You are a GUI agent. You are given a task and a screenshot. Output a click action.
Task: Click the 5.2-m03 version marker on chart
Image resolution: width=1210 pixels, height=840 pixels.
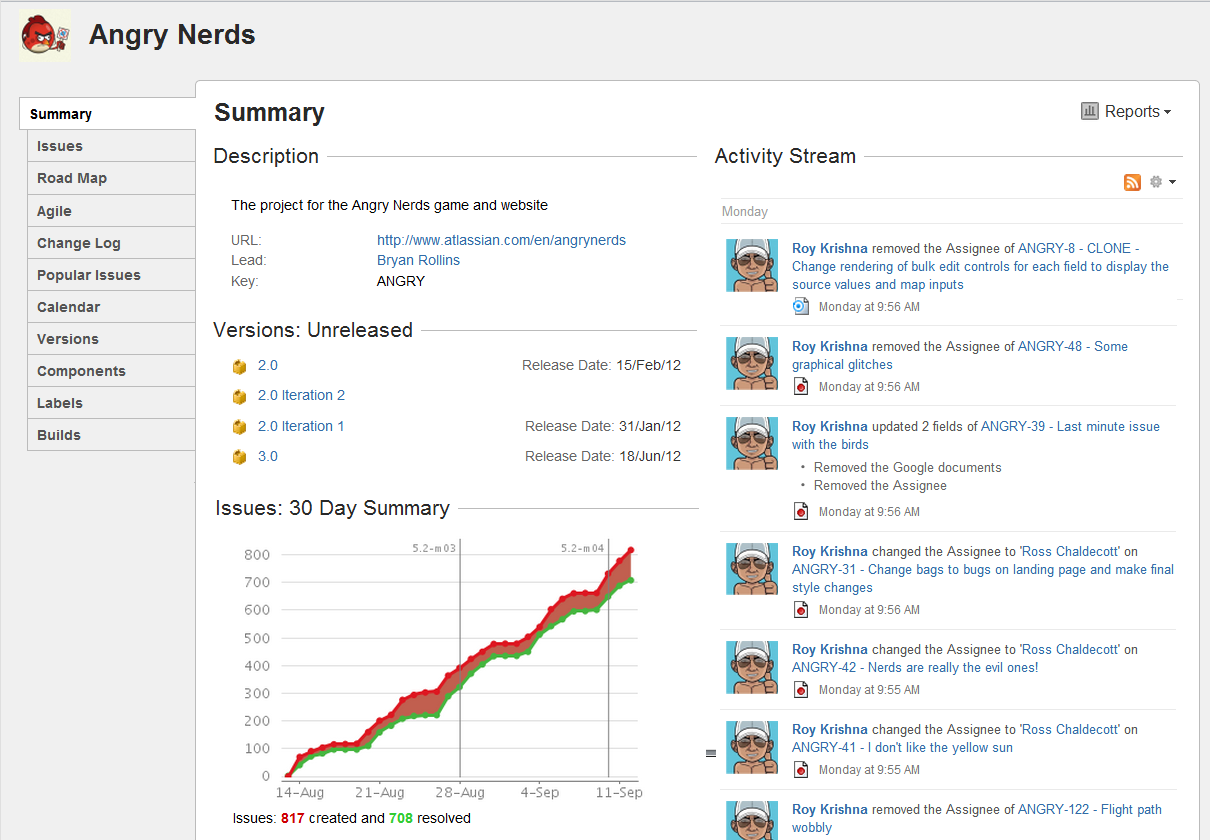[x=435, y=548]
